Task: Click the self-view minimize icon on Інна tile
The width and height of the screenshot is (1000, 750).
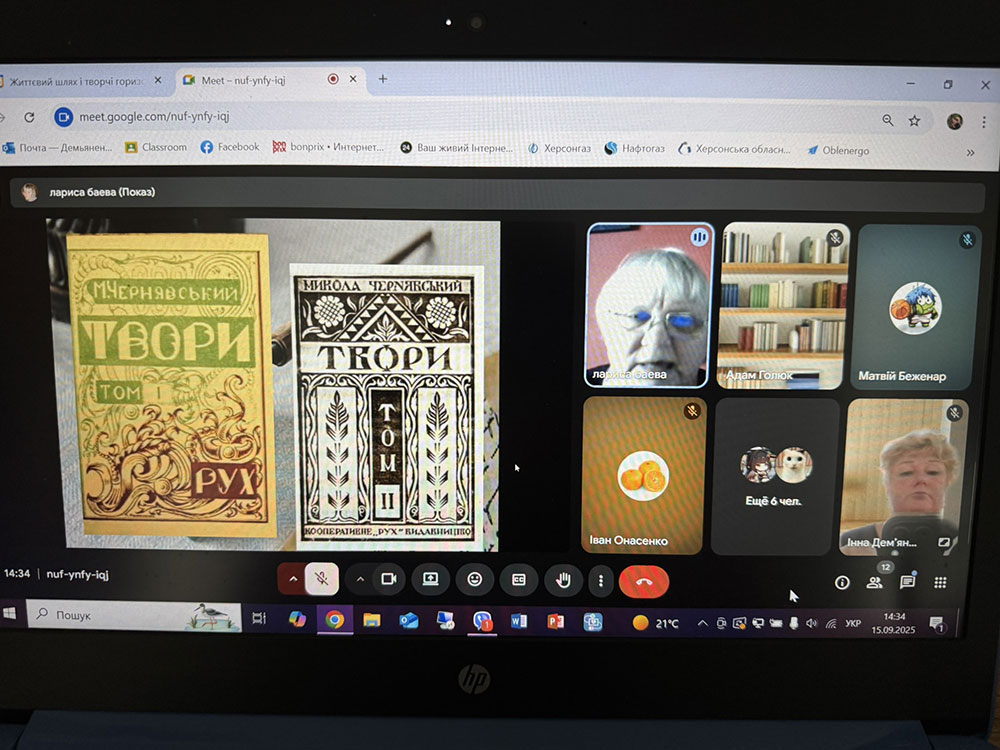Action: [943, 542]
